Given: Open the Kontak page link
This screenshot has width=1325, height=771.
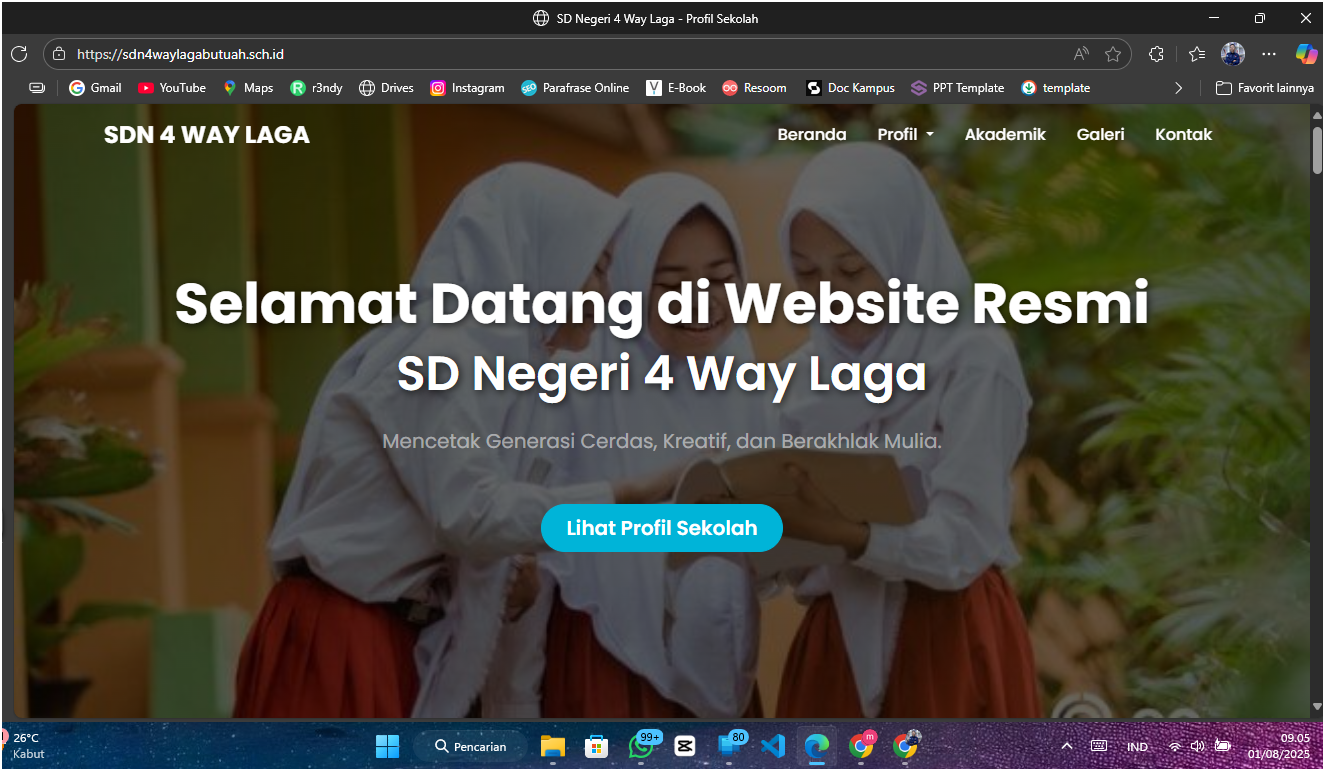Looking at the screenshot, I should coord(1183,134).
